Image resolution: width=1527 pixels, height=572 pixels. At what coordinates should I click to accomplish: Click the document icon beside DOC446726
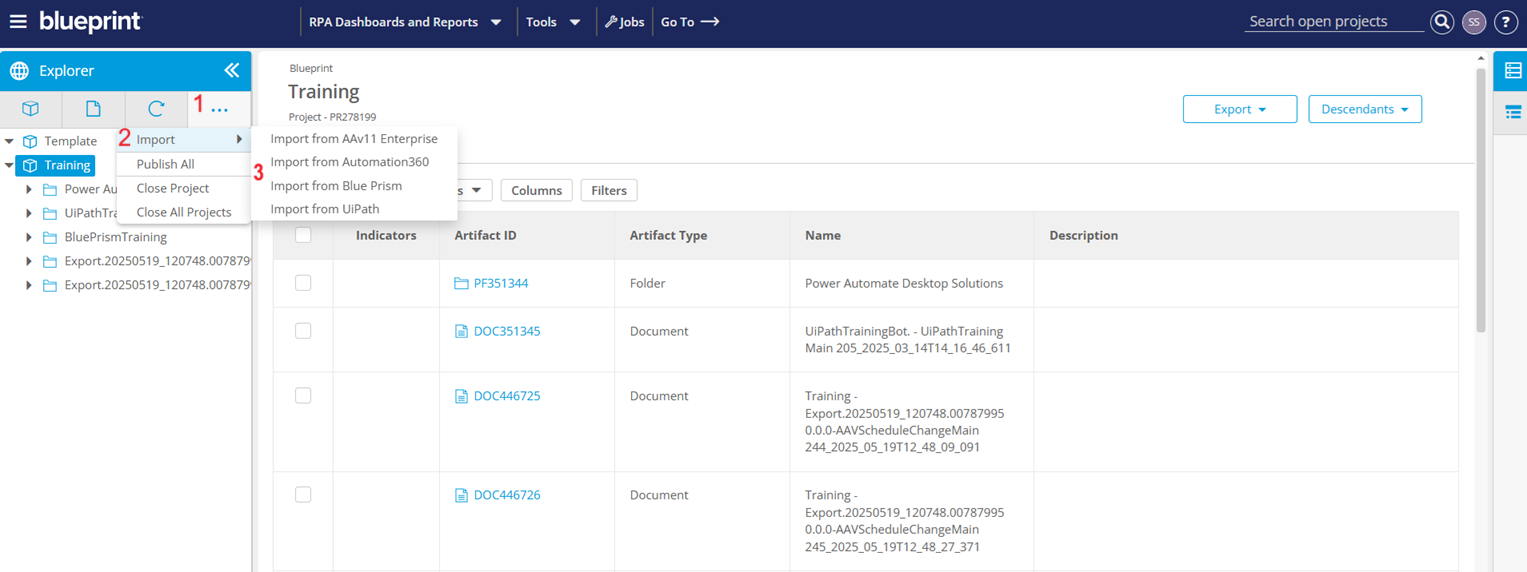461,495
